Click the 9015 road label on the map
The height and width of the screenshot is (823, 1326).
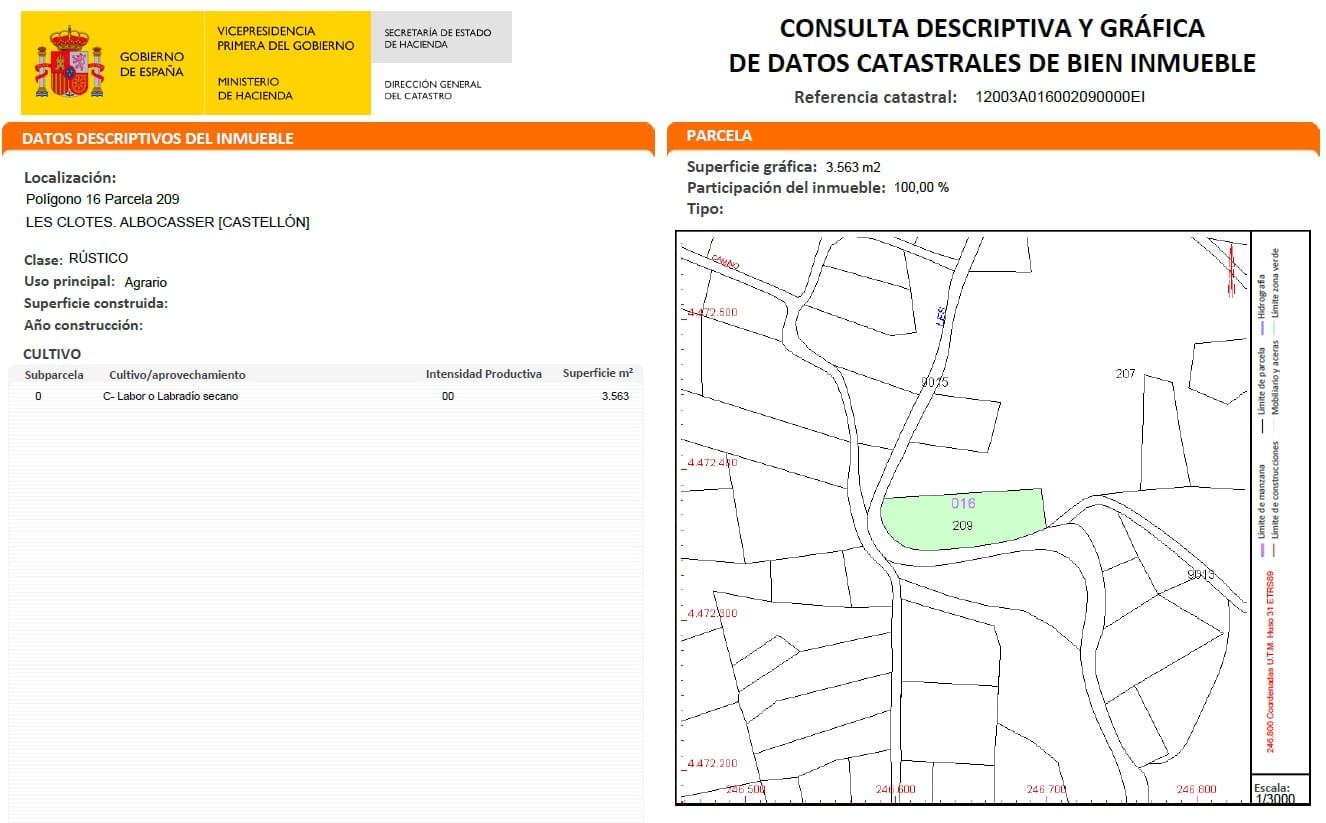(934, 383)
